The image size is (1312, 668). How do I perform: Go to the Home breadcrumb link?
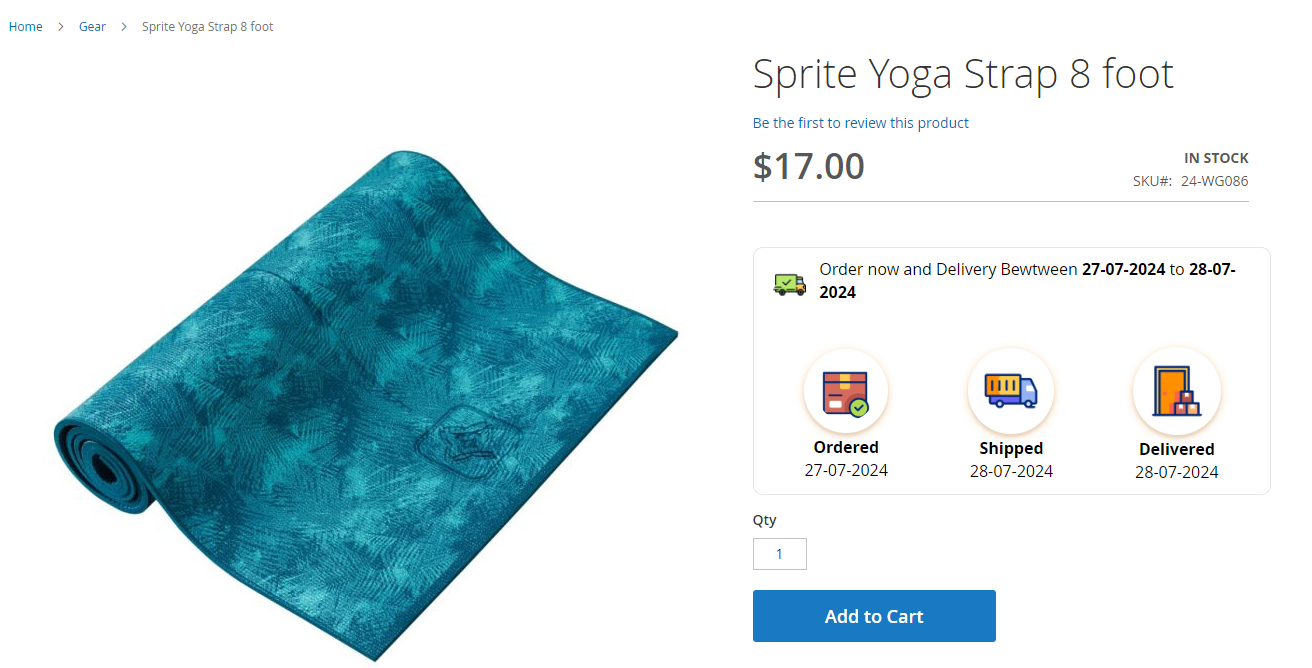pyautogui.click(x=26, y=27)
